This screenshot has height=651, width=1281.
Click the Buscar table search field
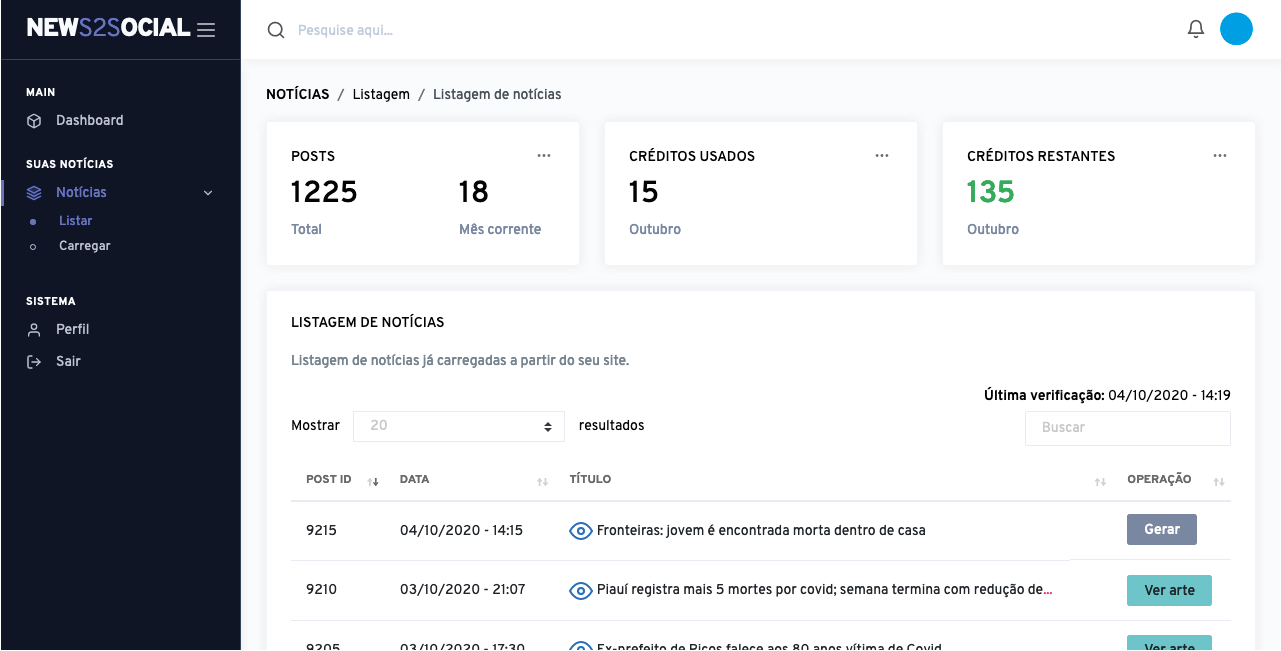(x=1127, y=428)
